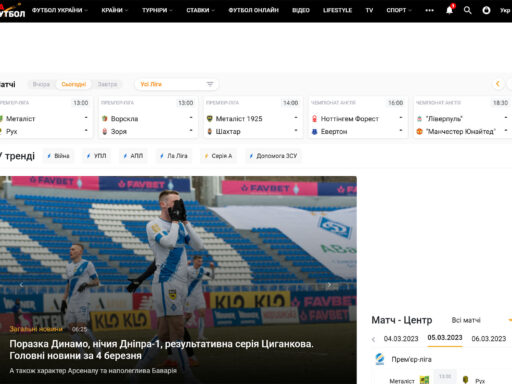Screen dimensions: 512x384
Task: Click the Manchester United crest
Action: tap(419, 131)
